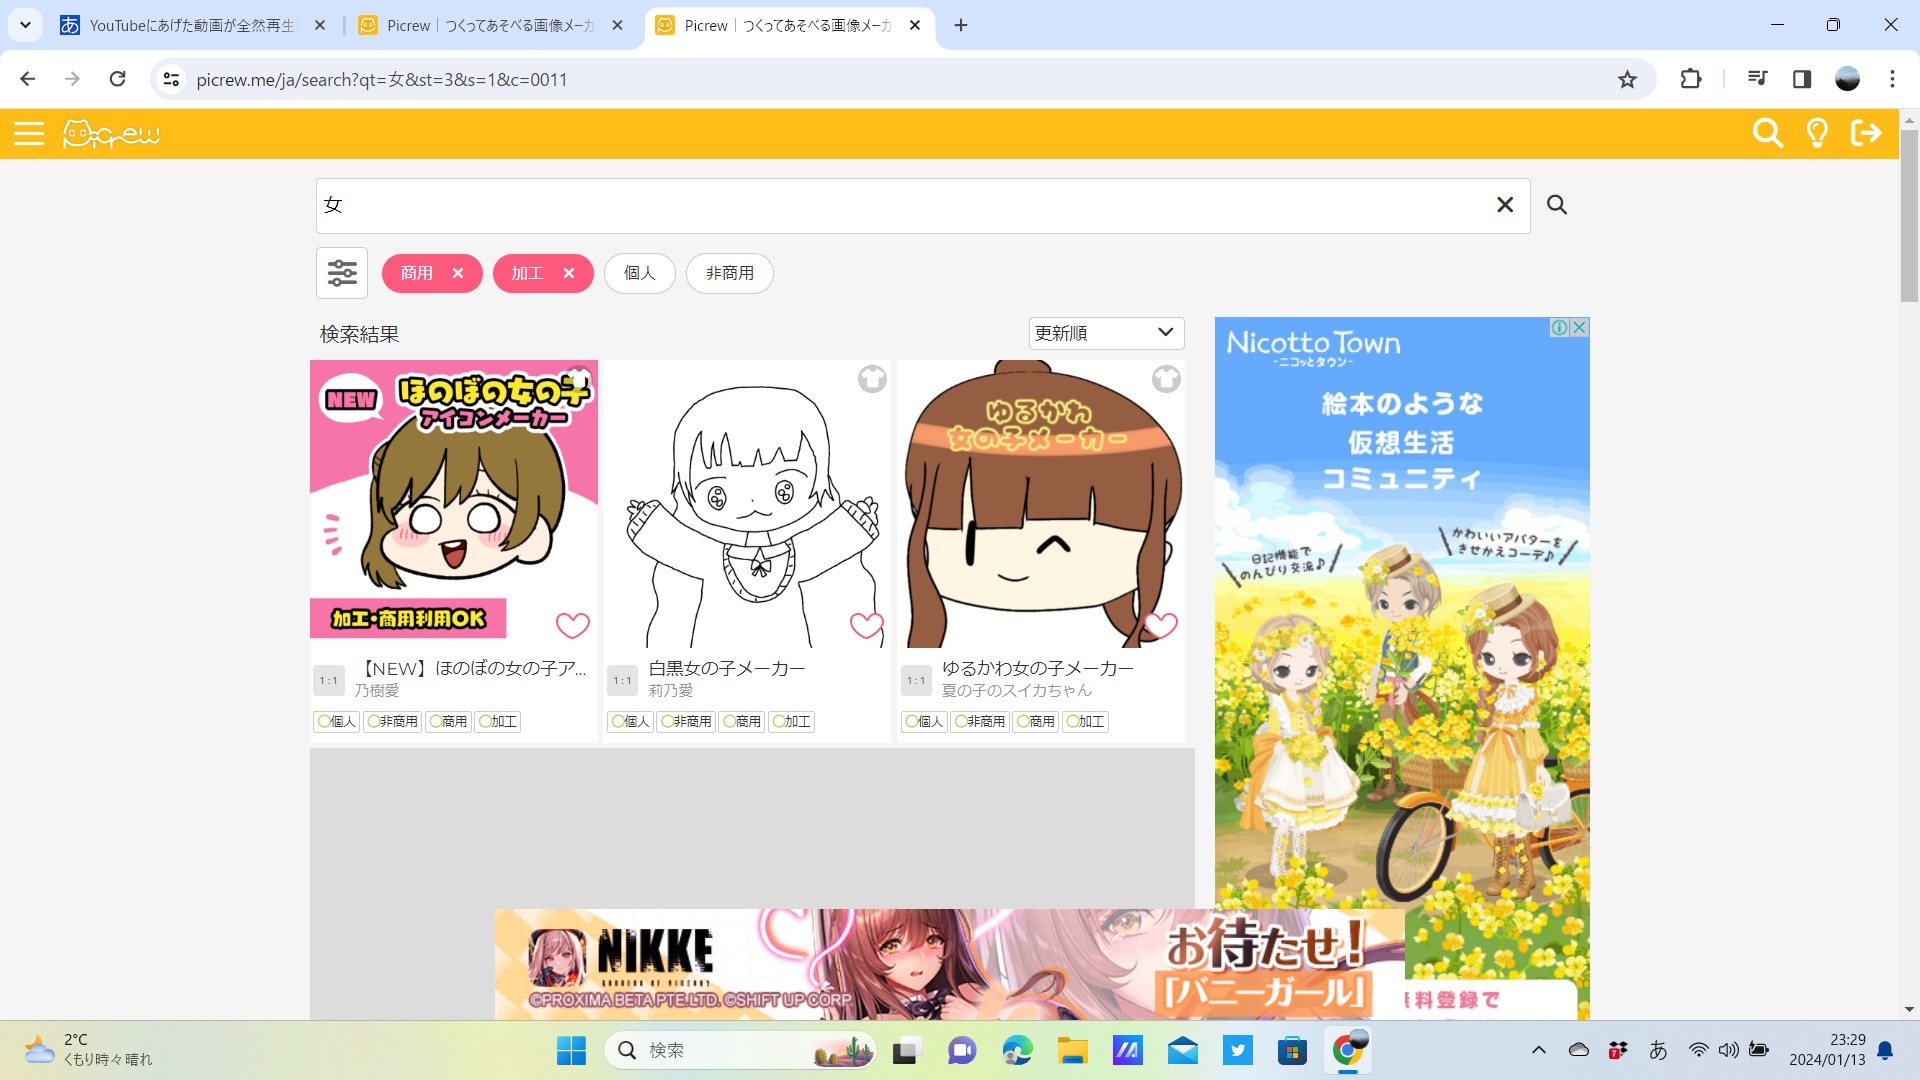Click dress-up icon on ゆるかわ女の子メーカー thumbnail
The image size is (1920, 1080).
click(x=1166, y=379)
